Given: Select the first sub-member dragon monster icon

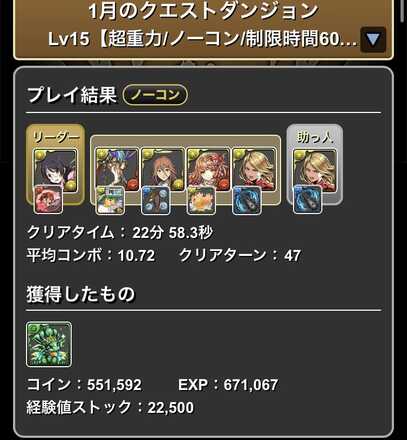Looking at the screenshot, I should pyautogui.click(x=117, y=170).
